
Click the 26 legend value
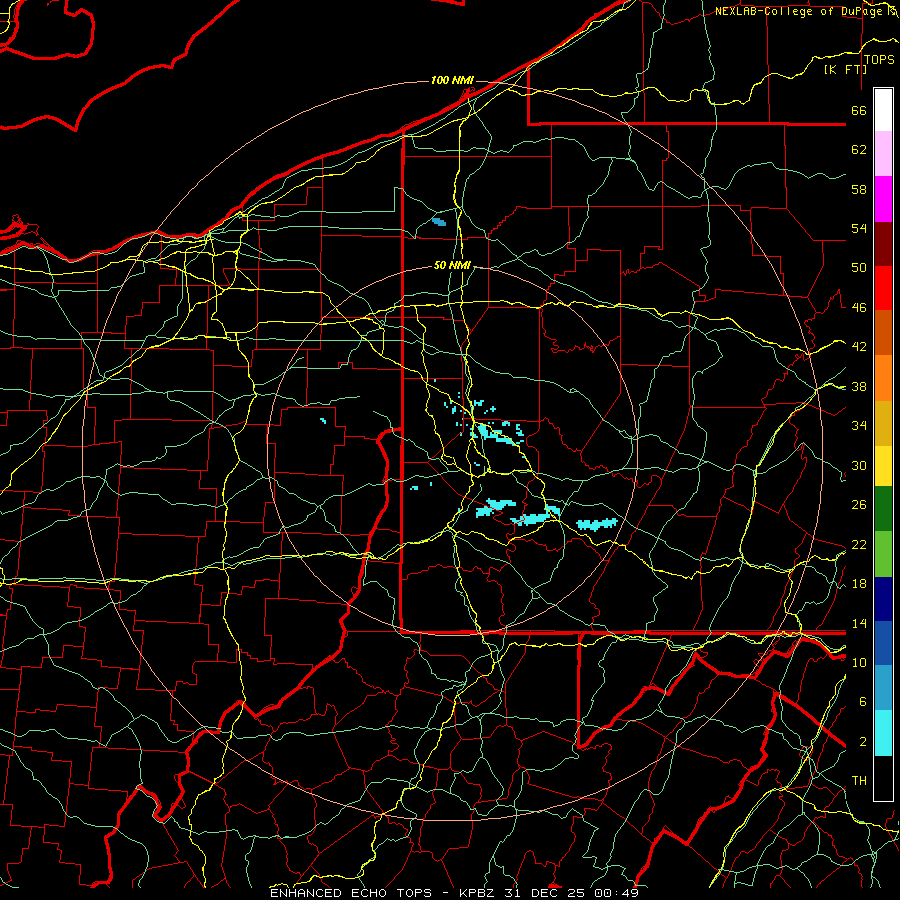pos(859,505)
